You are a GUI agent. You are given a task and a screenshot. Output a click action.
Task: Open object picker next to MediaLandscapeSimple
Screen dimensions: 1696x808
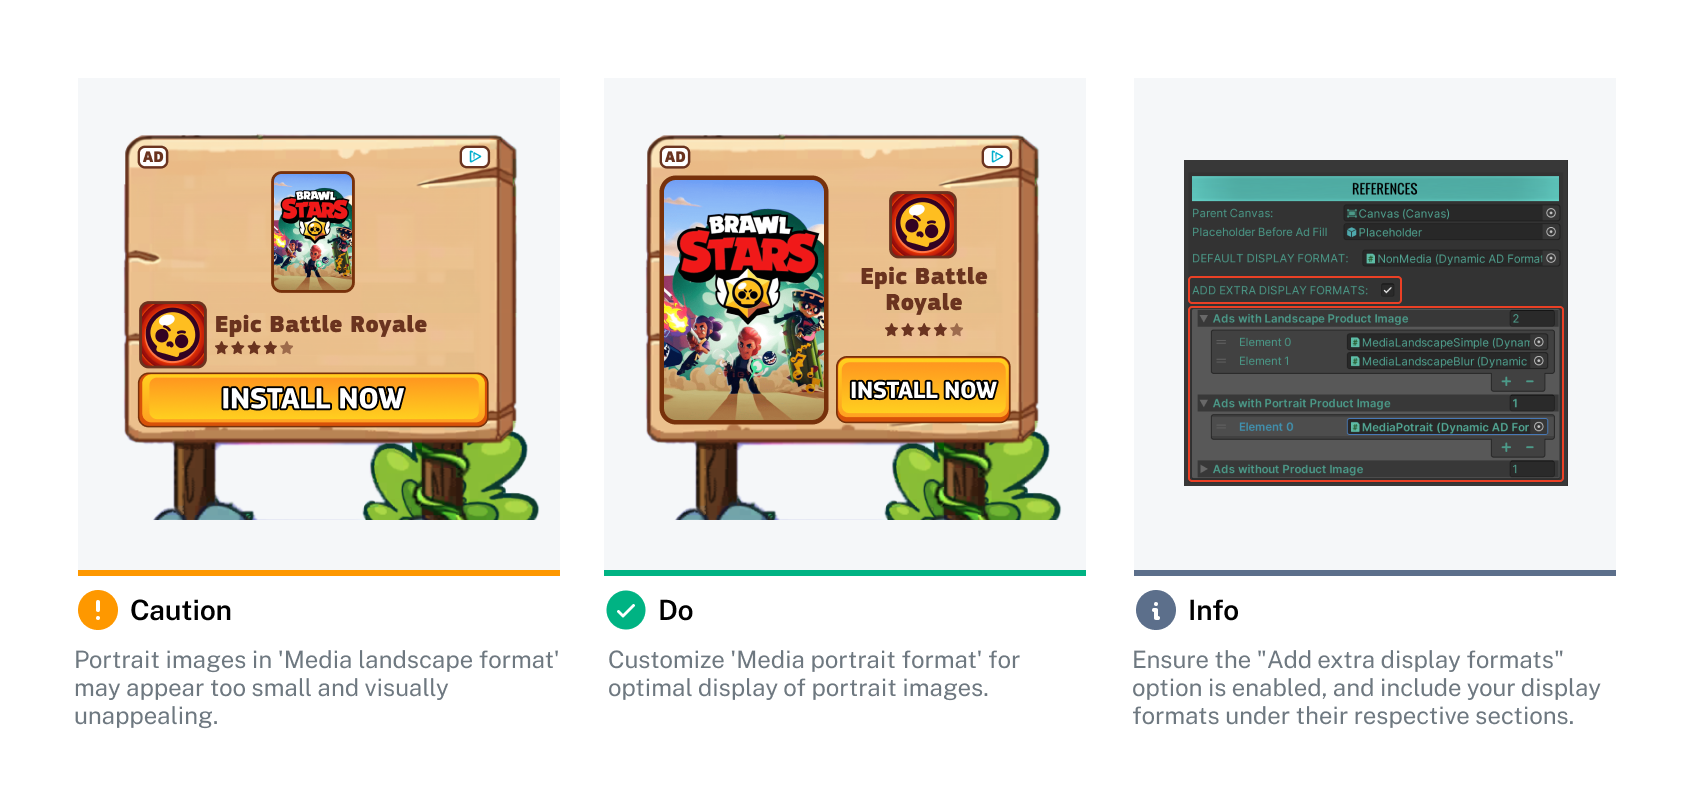tap(1539, 342)
